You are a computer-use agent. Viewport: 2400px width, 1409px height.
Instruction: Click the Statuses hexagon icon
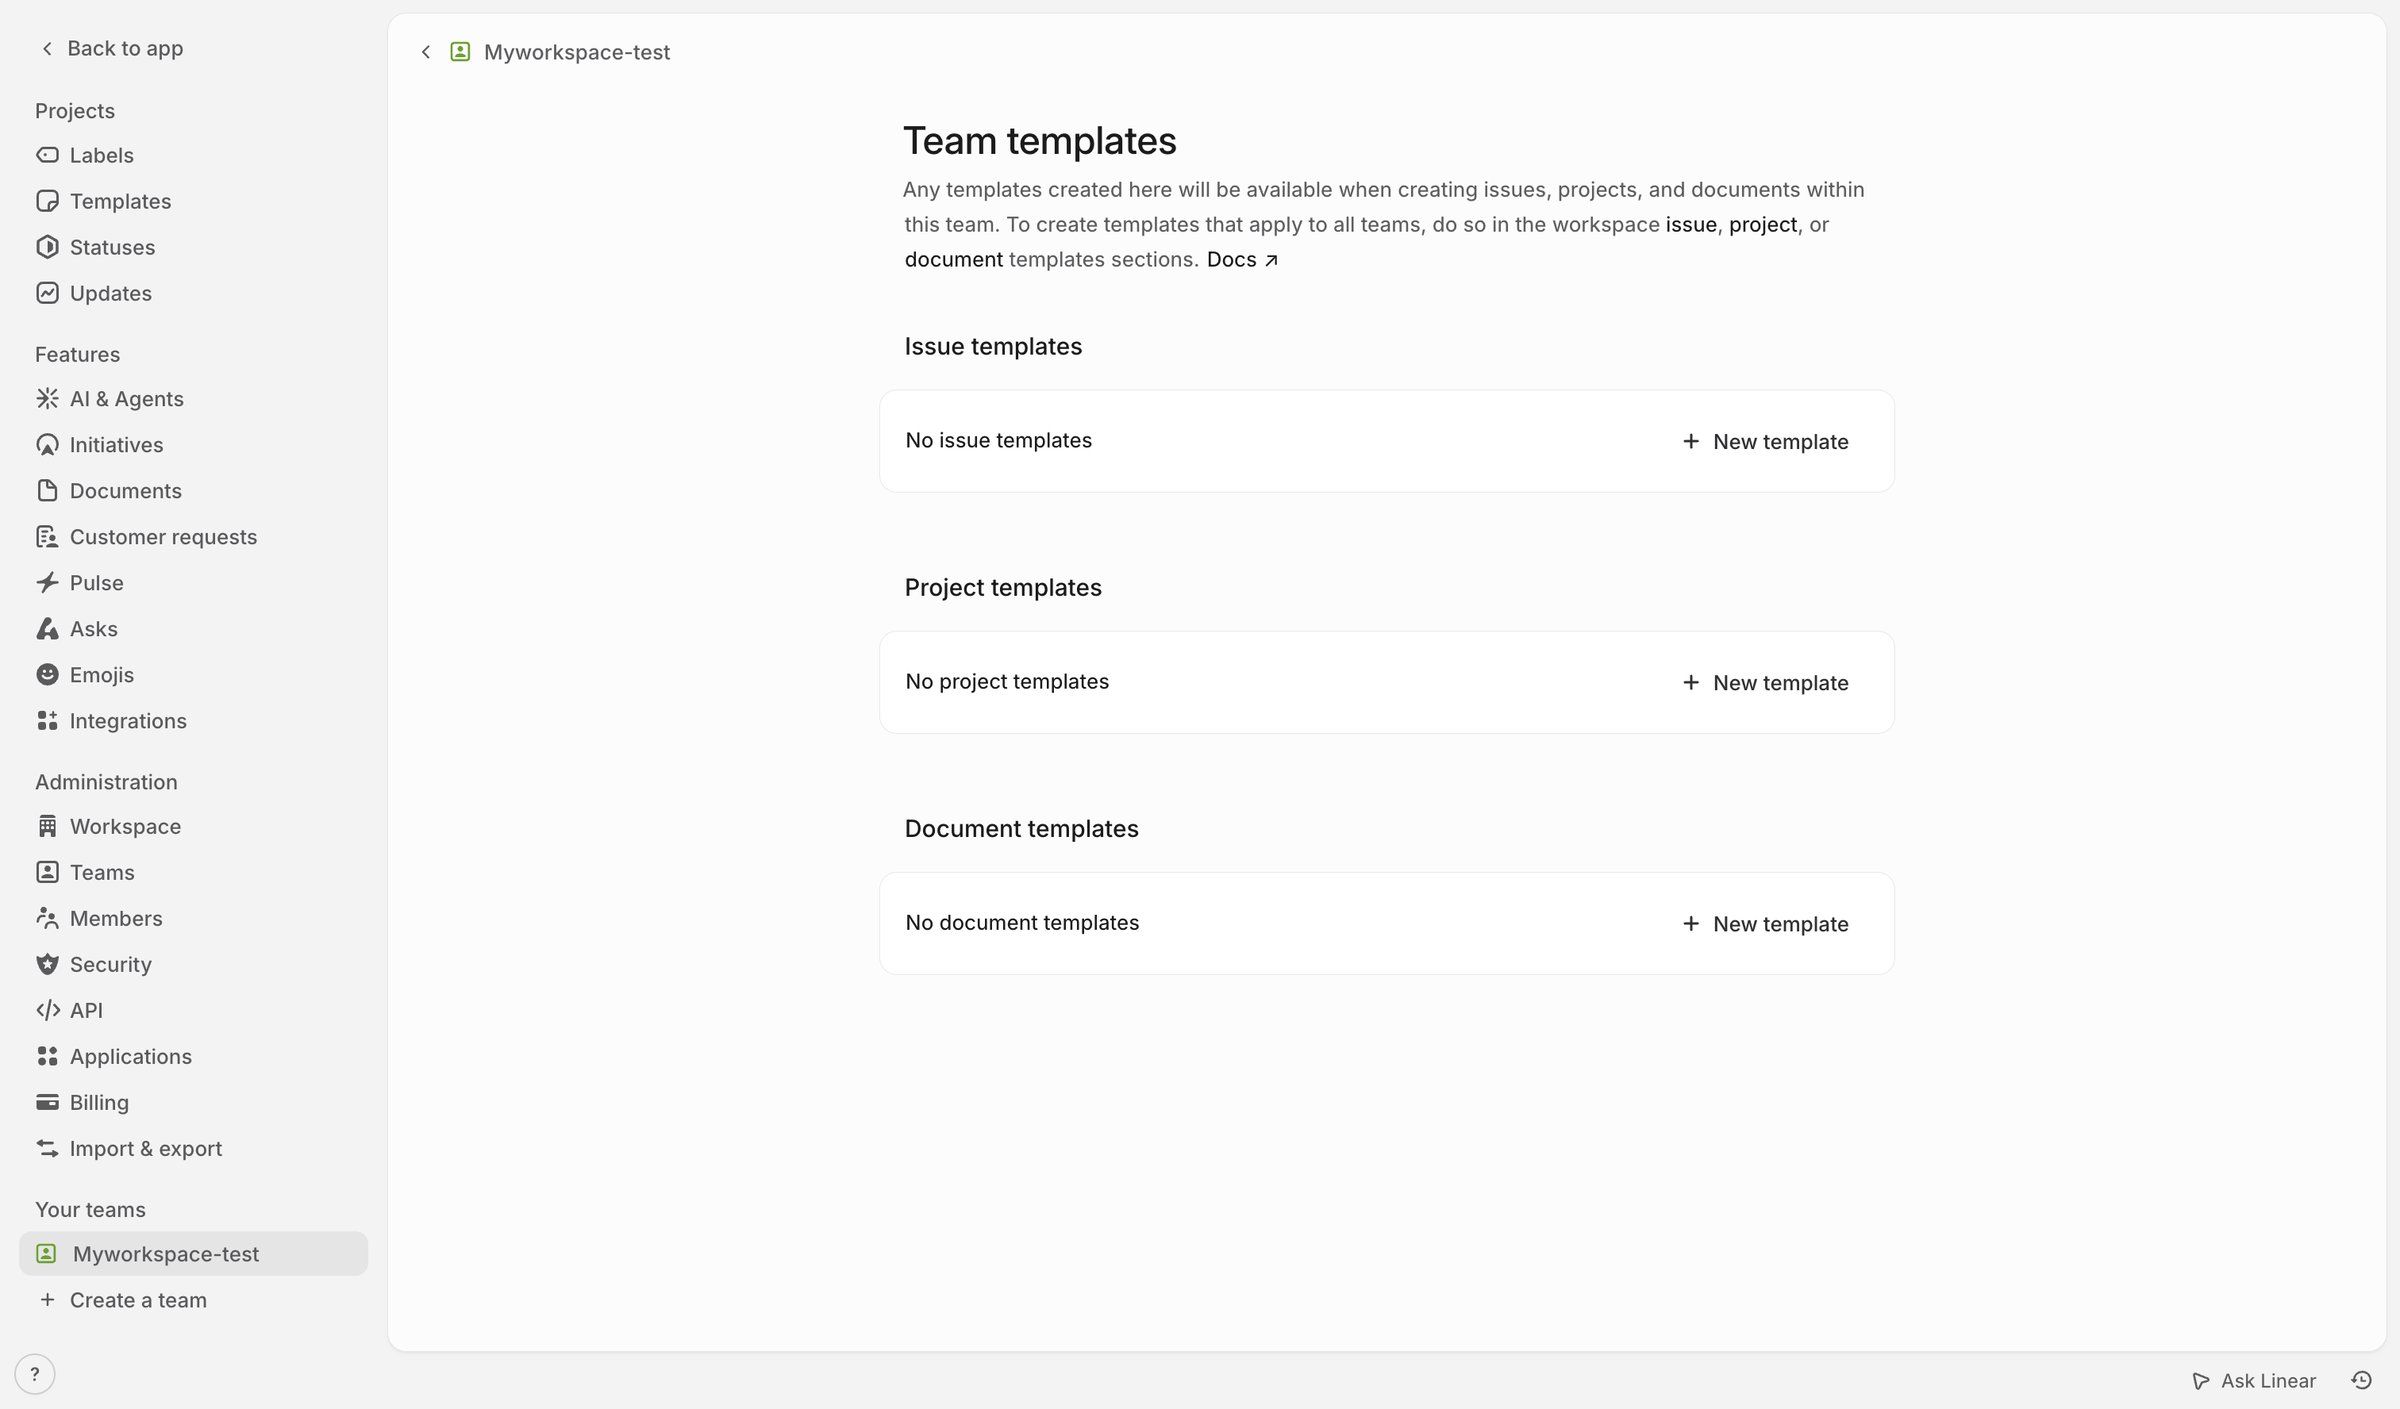47,247
